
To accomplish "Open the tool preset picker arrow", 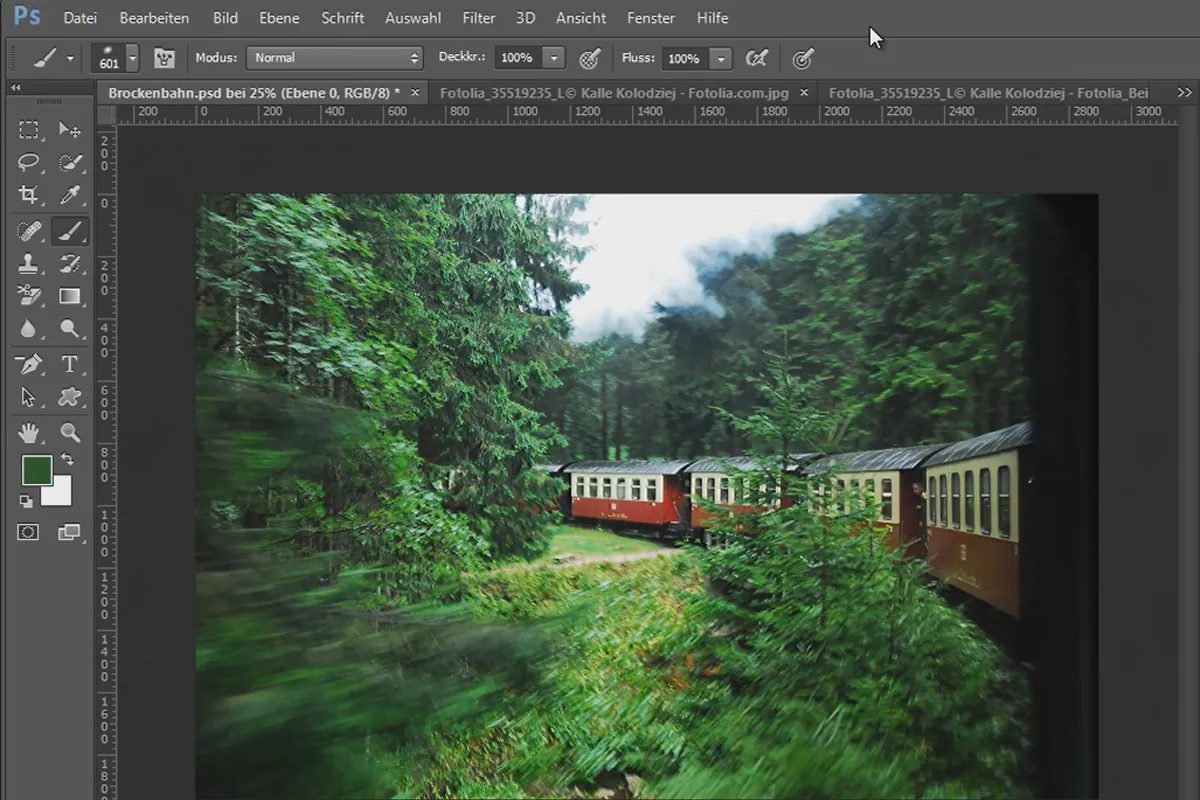I will (70, 58).
